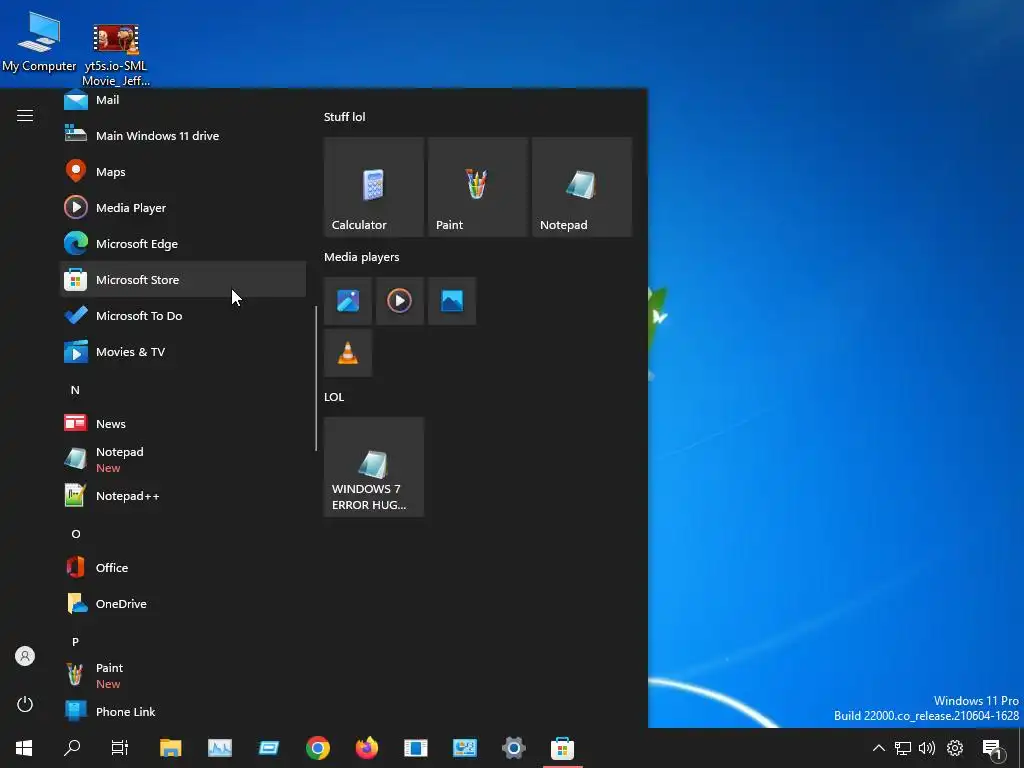The image size is (1024, 768).
Task: Select the yt5s.io-SML Movie video file
Action: coord(116,55)
